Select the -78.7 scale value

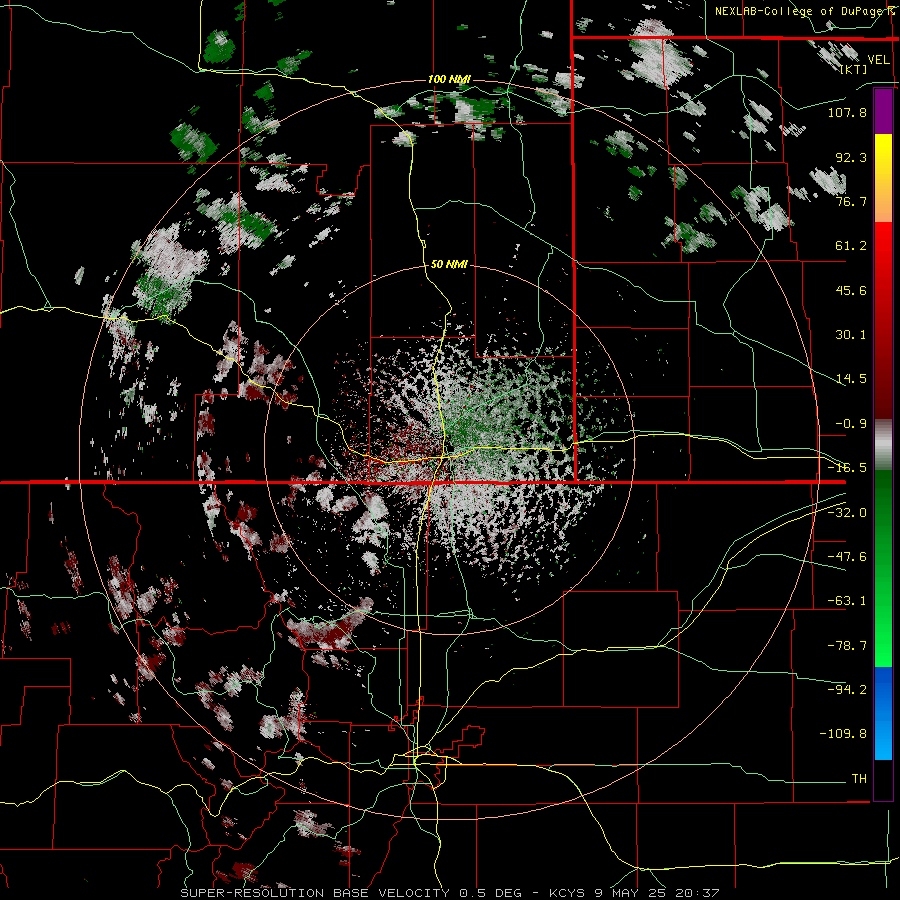click(x=847, y=646)
